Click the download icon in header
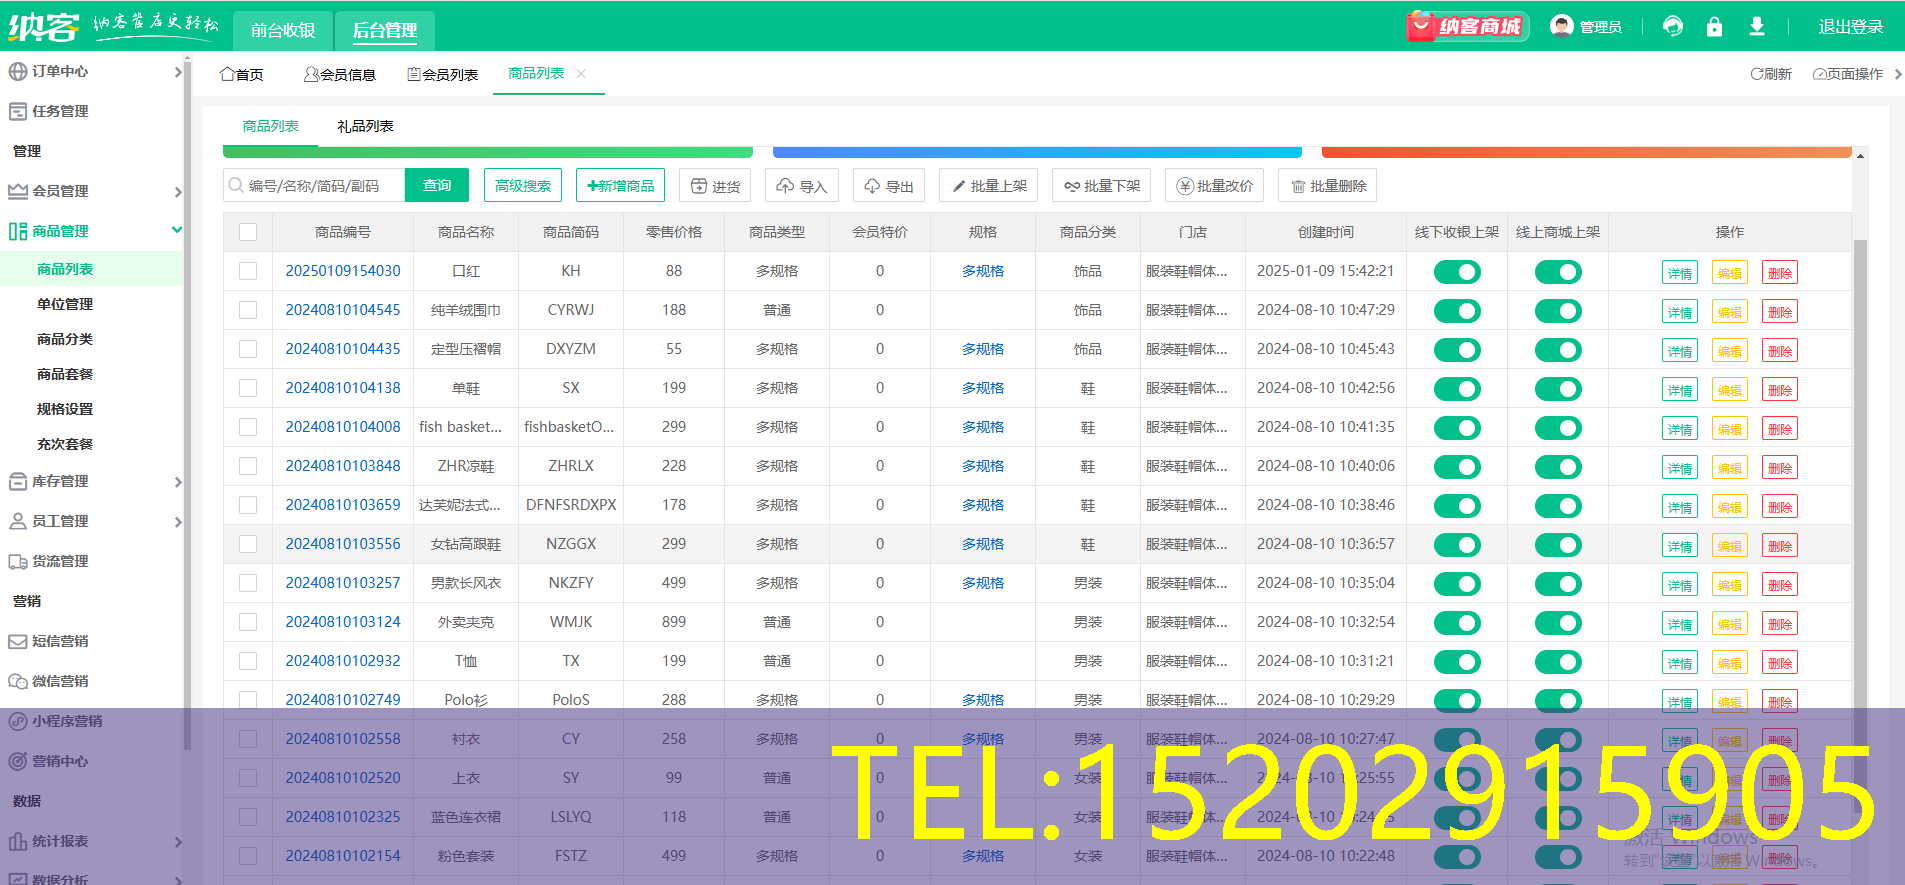1905x885 pixels. [x=1757, y=27]
